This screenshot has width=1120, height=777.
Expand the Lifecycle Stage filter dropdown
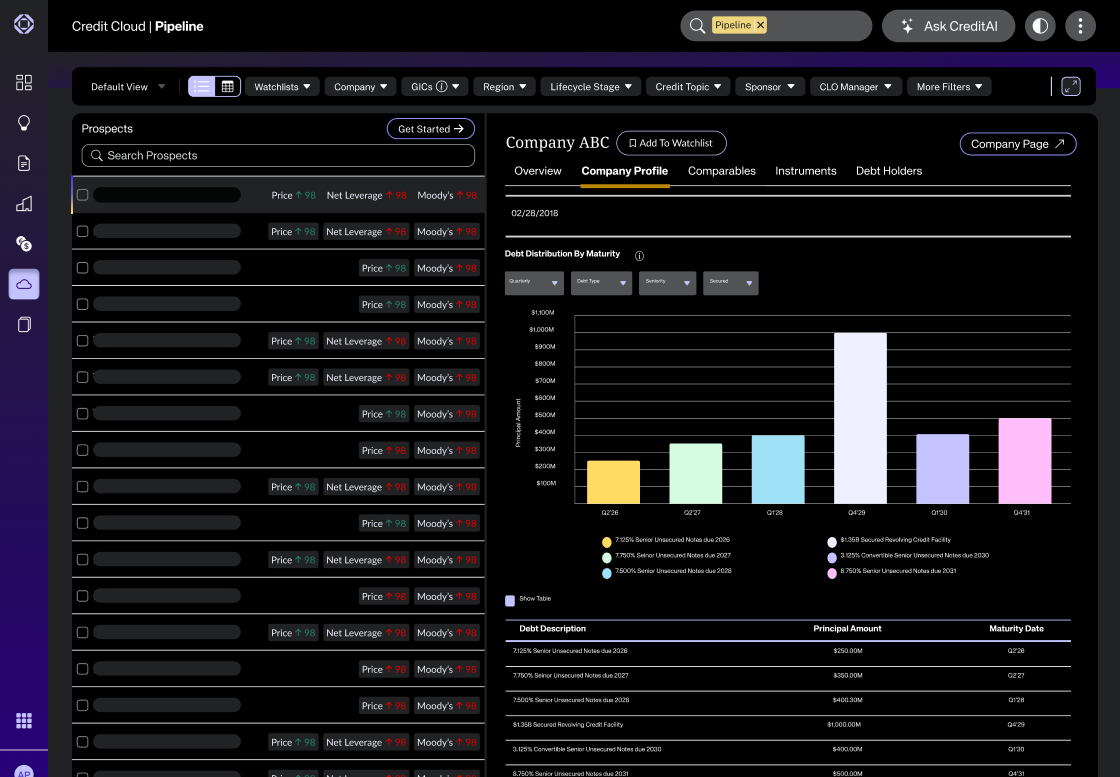click(x=591, y=87)
